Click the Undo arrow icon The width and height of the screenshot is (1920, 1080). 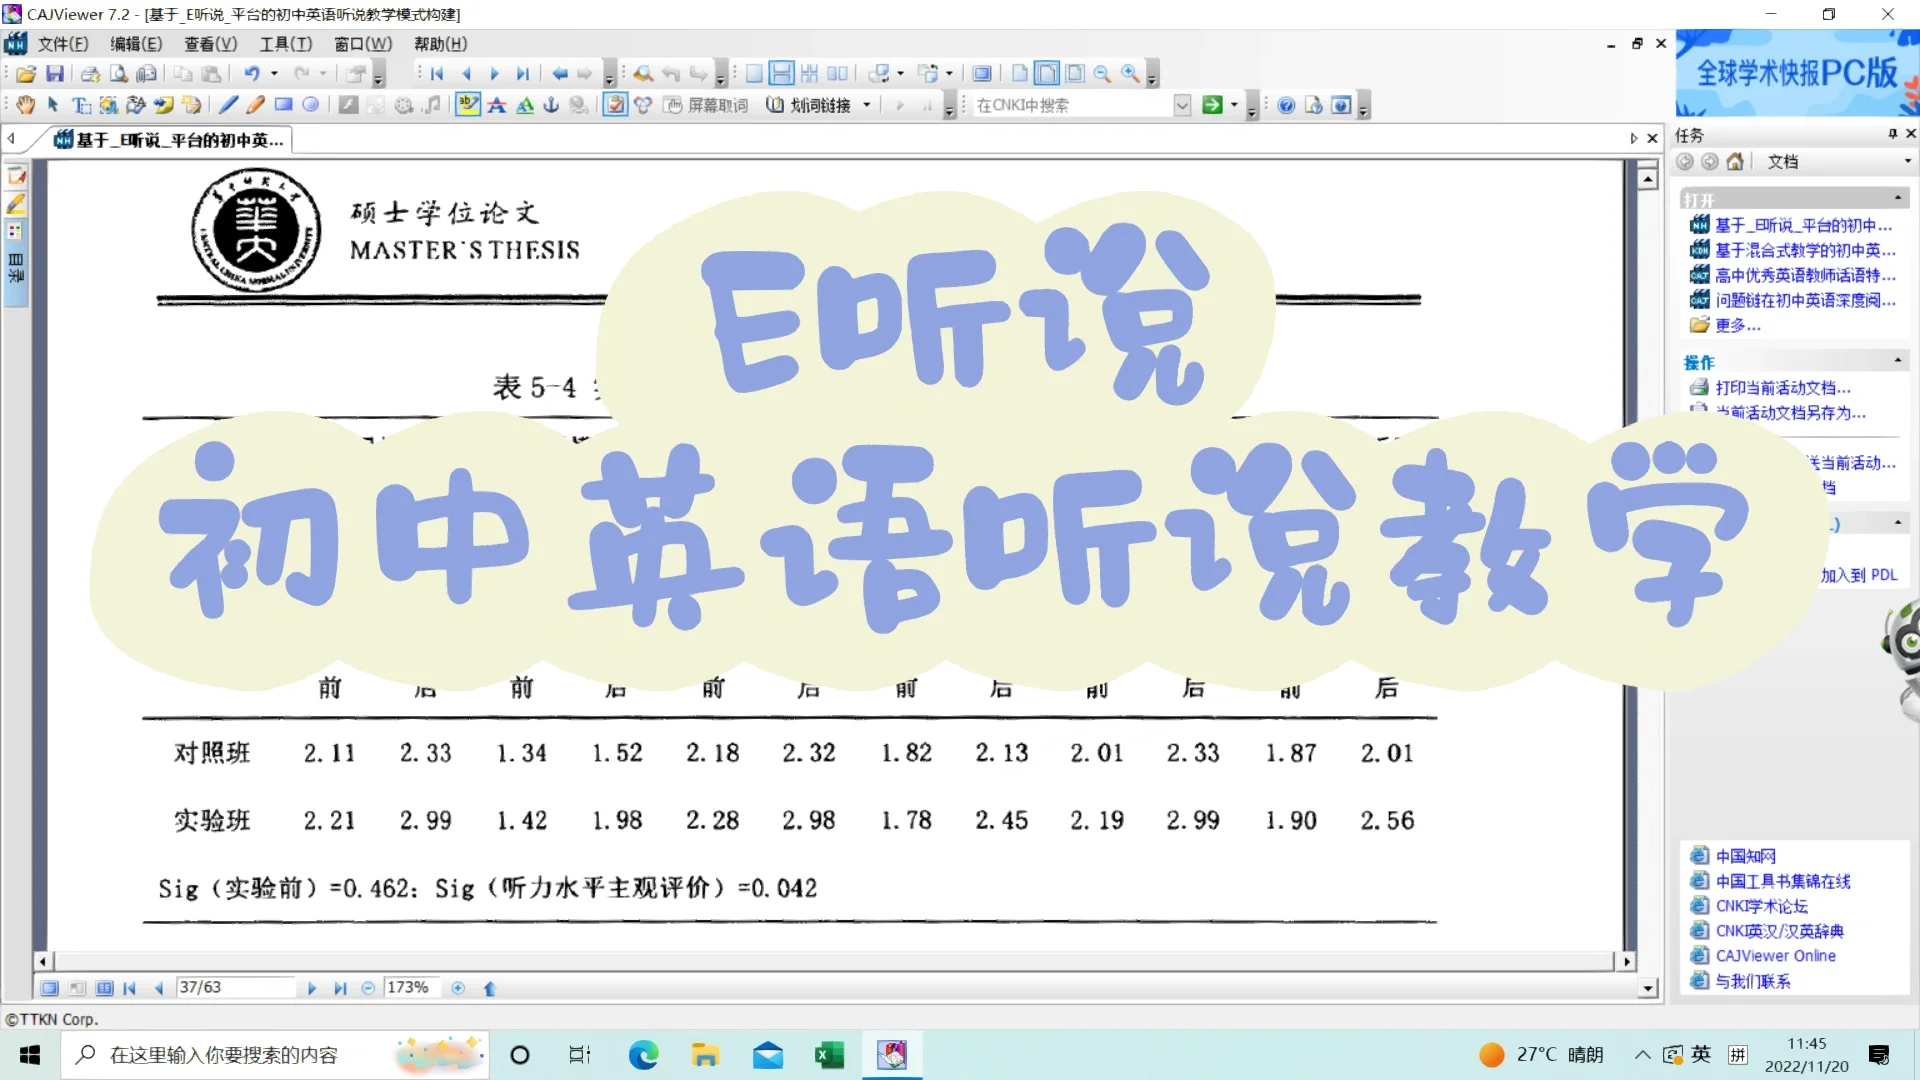click(x=252, y=74)
